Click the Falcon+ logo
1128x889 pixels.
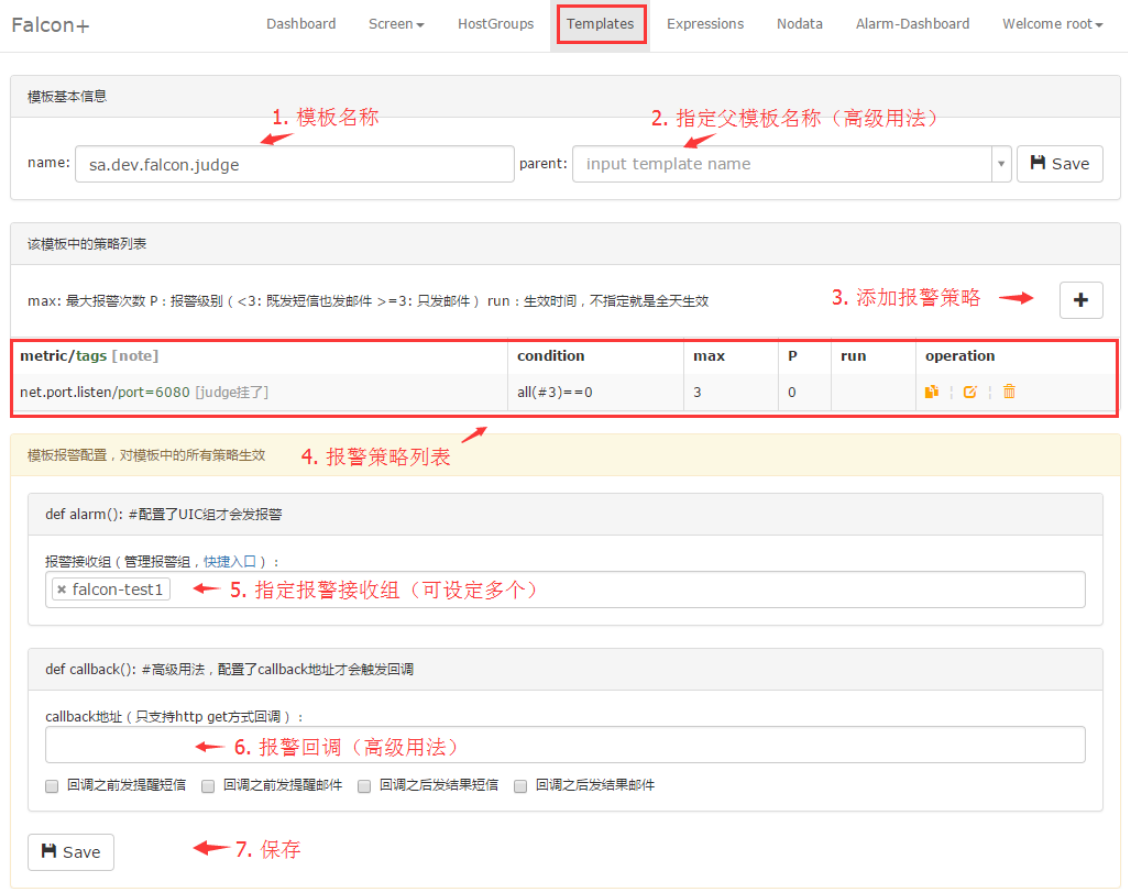point(50,24)
